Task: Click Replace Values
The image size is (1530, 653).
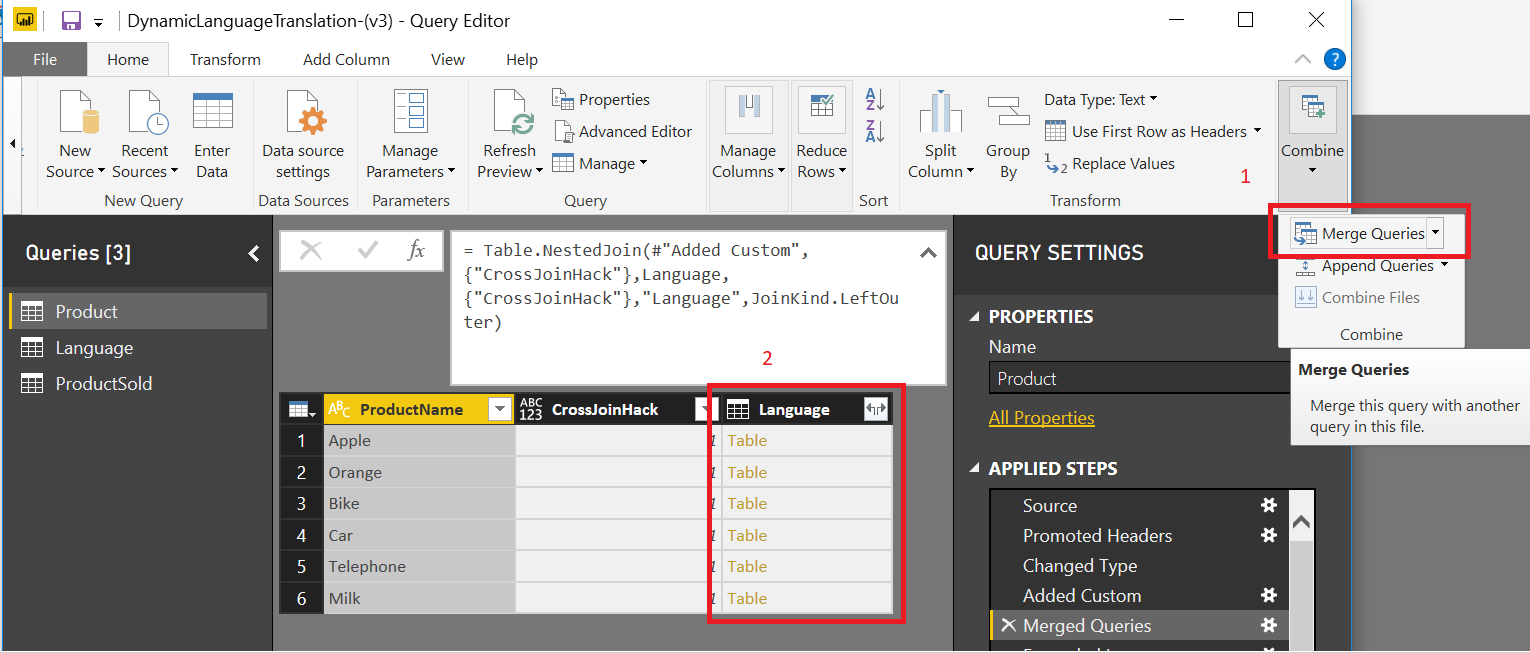Action: coord(1110,163)
